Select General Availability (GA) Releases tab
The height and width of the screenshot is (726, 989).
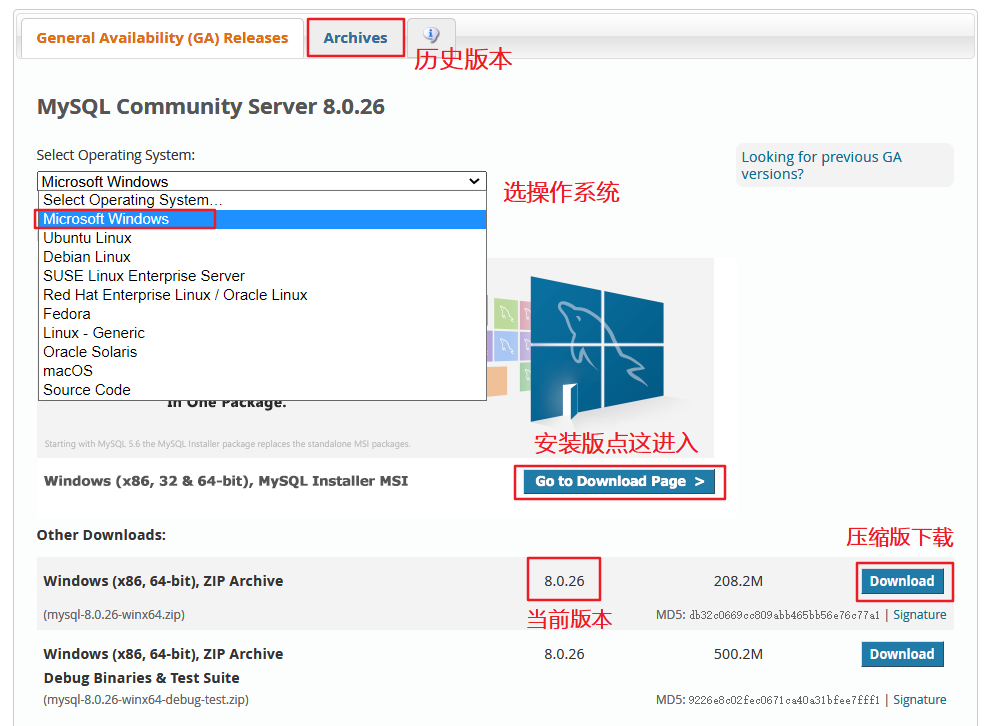coord(162,38)
